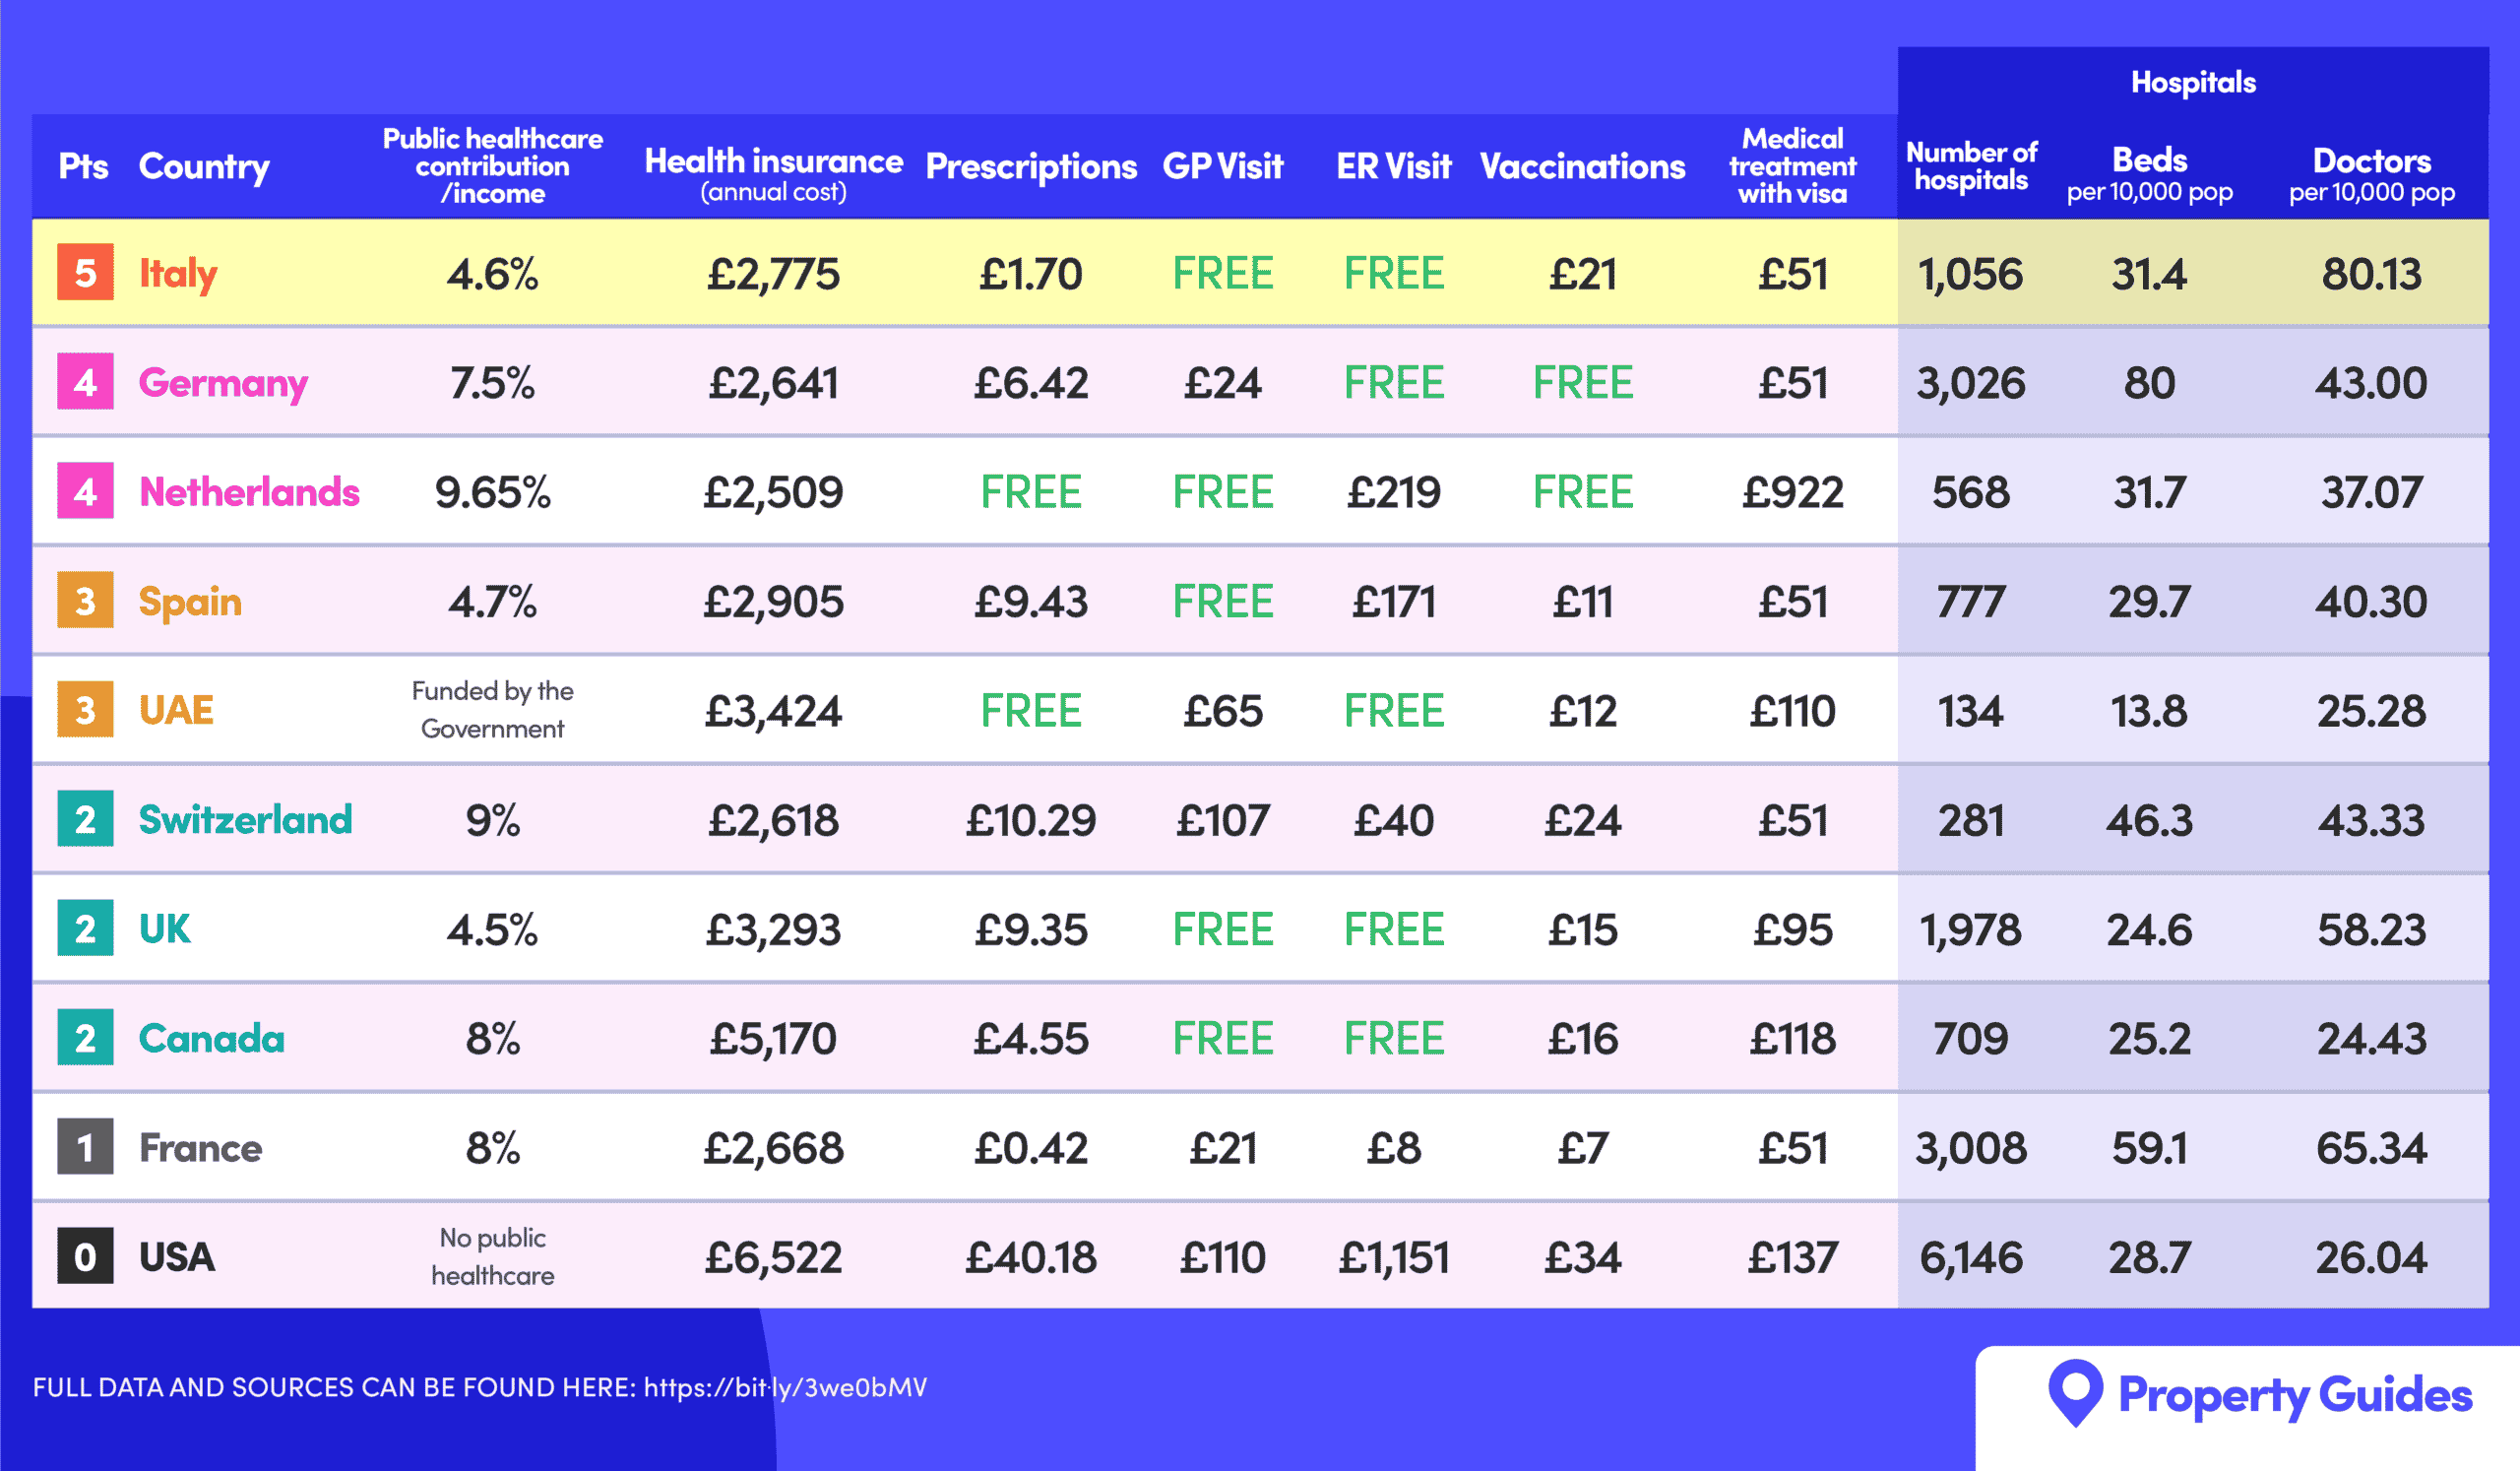This screenshot has width=2520, height=1471.
Task: Click Italy's 80.13 doctors value
Action: coord(2371,273)
